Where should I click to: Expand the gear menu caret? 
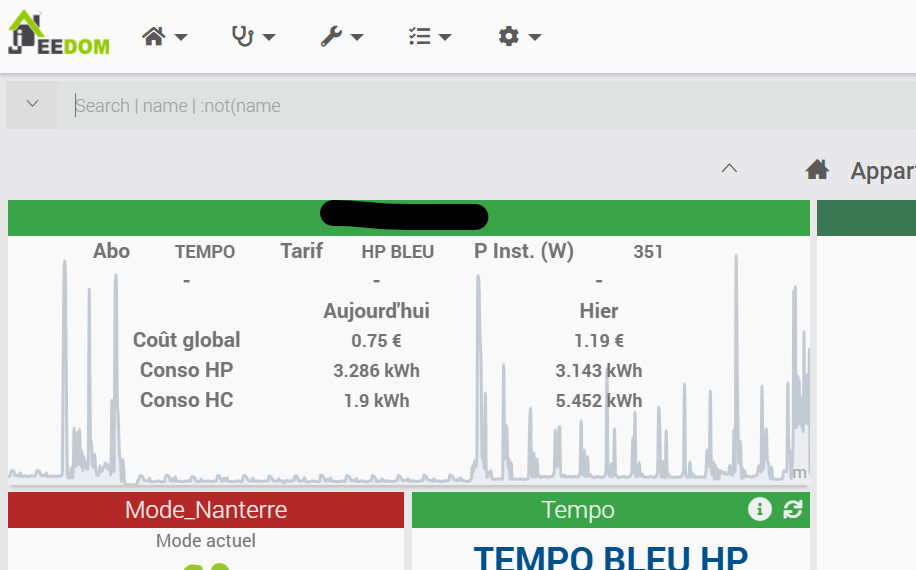535,37
